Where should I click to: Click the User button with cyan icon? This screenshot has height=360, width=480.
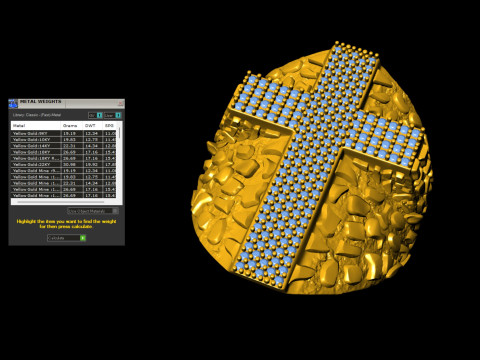coord(112,115)
